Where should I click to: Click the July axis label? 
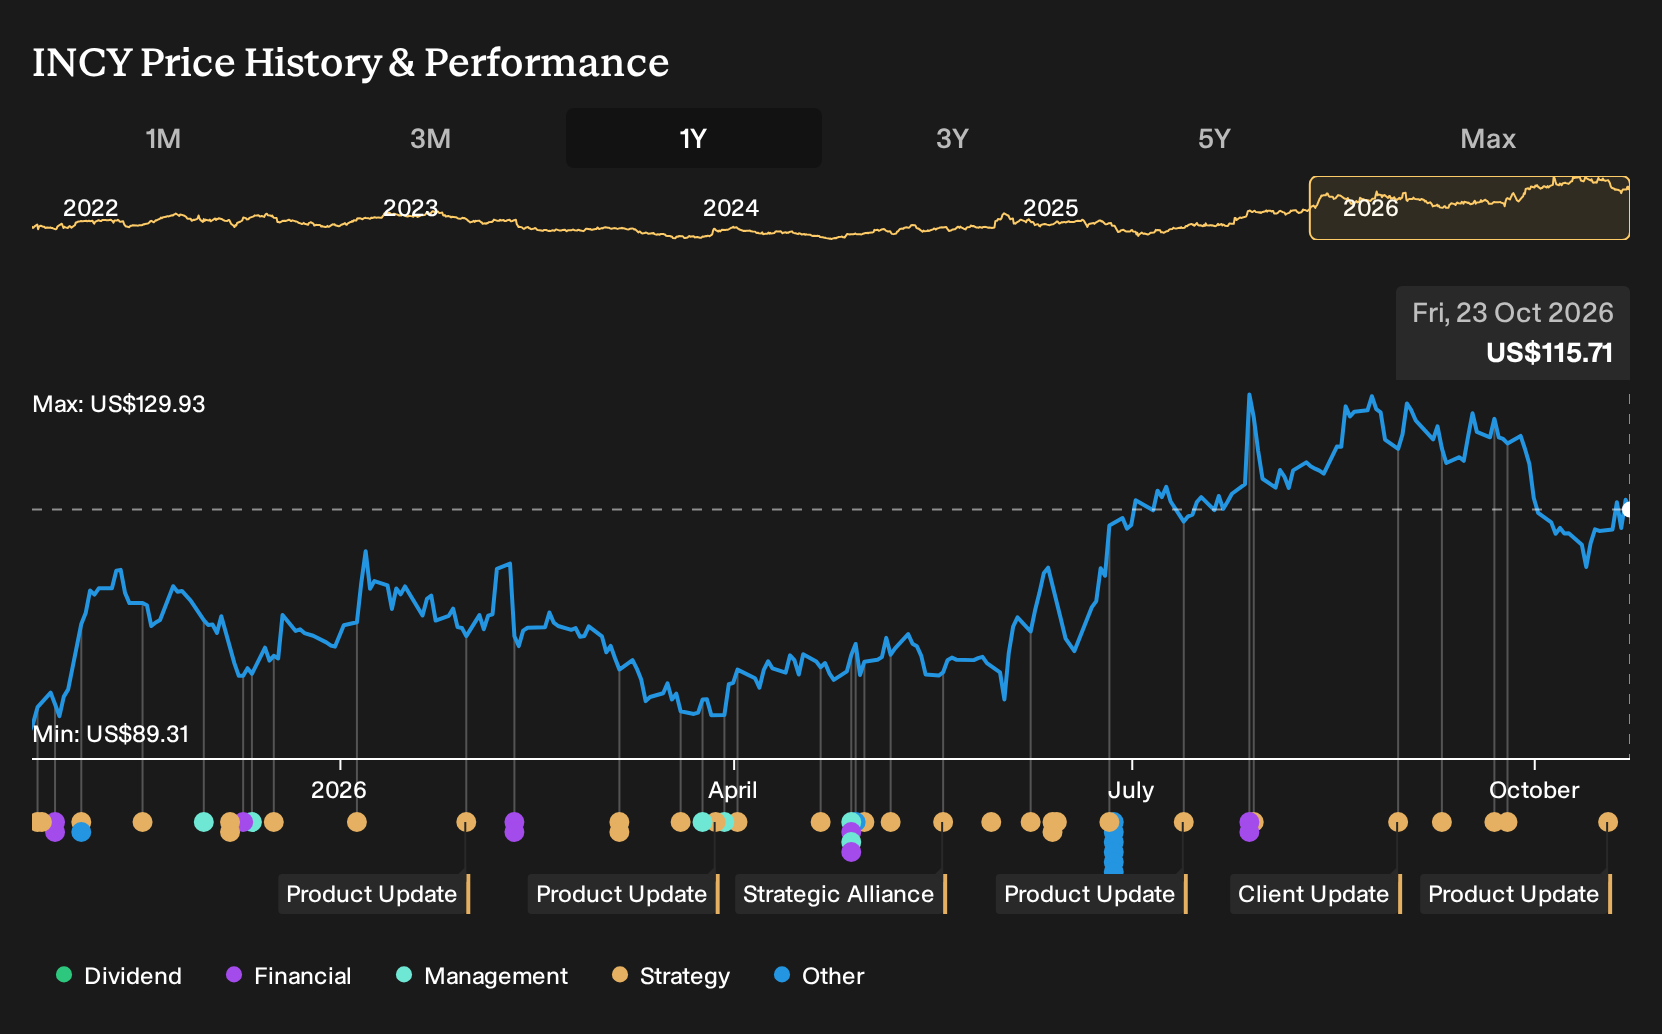[x=1131, y=790]
